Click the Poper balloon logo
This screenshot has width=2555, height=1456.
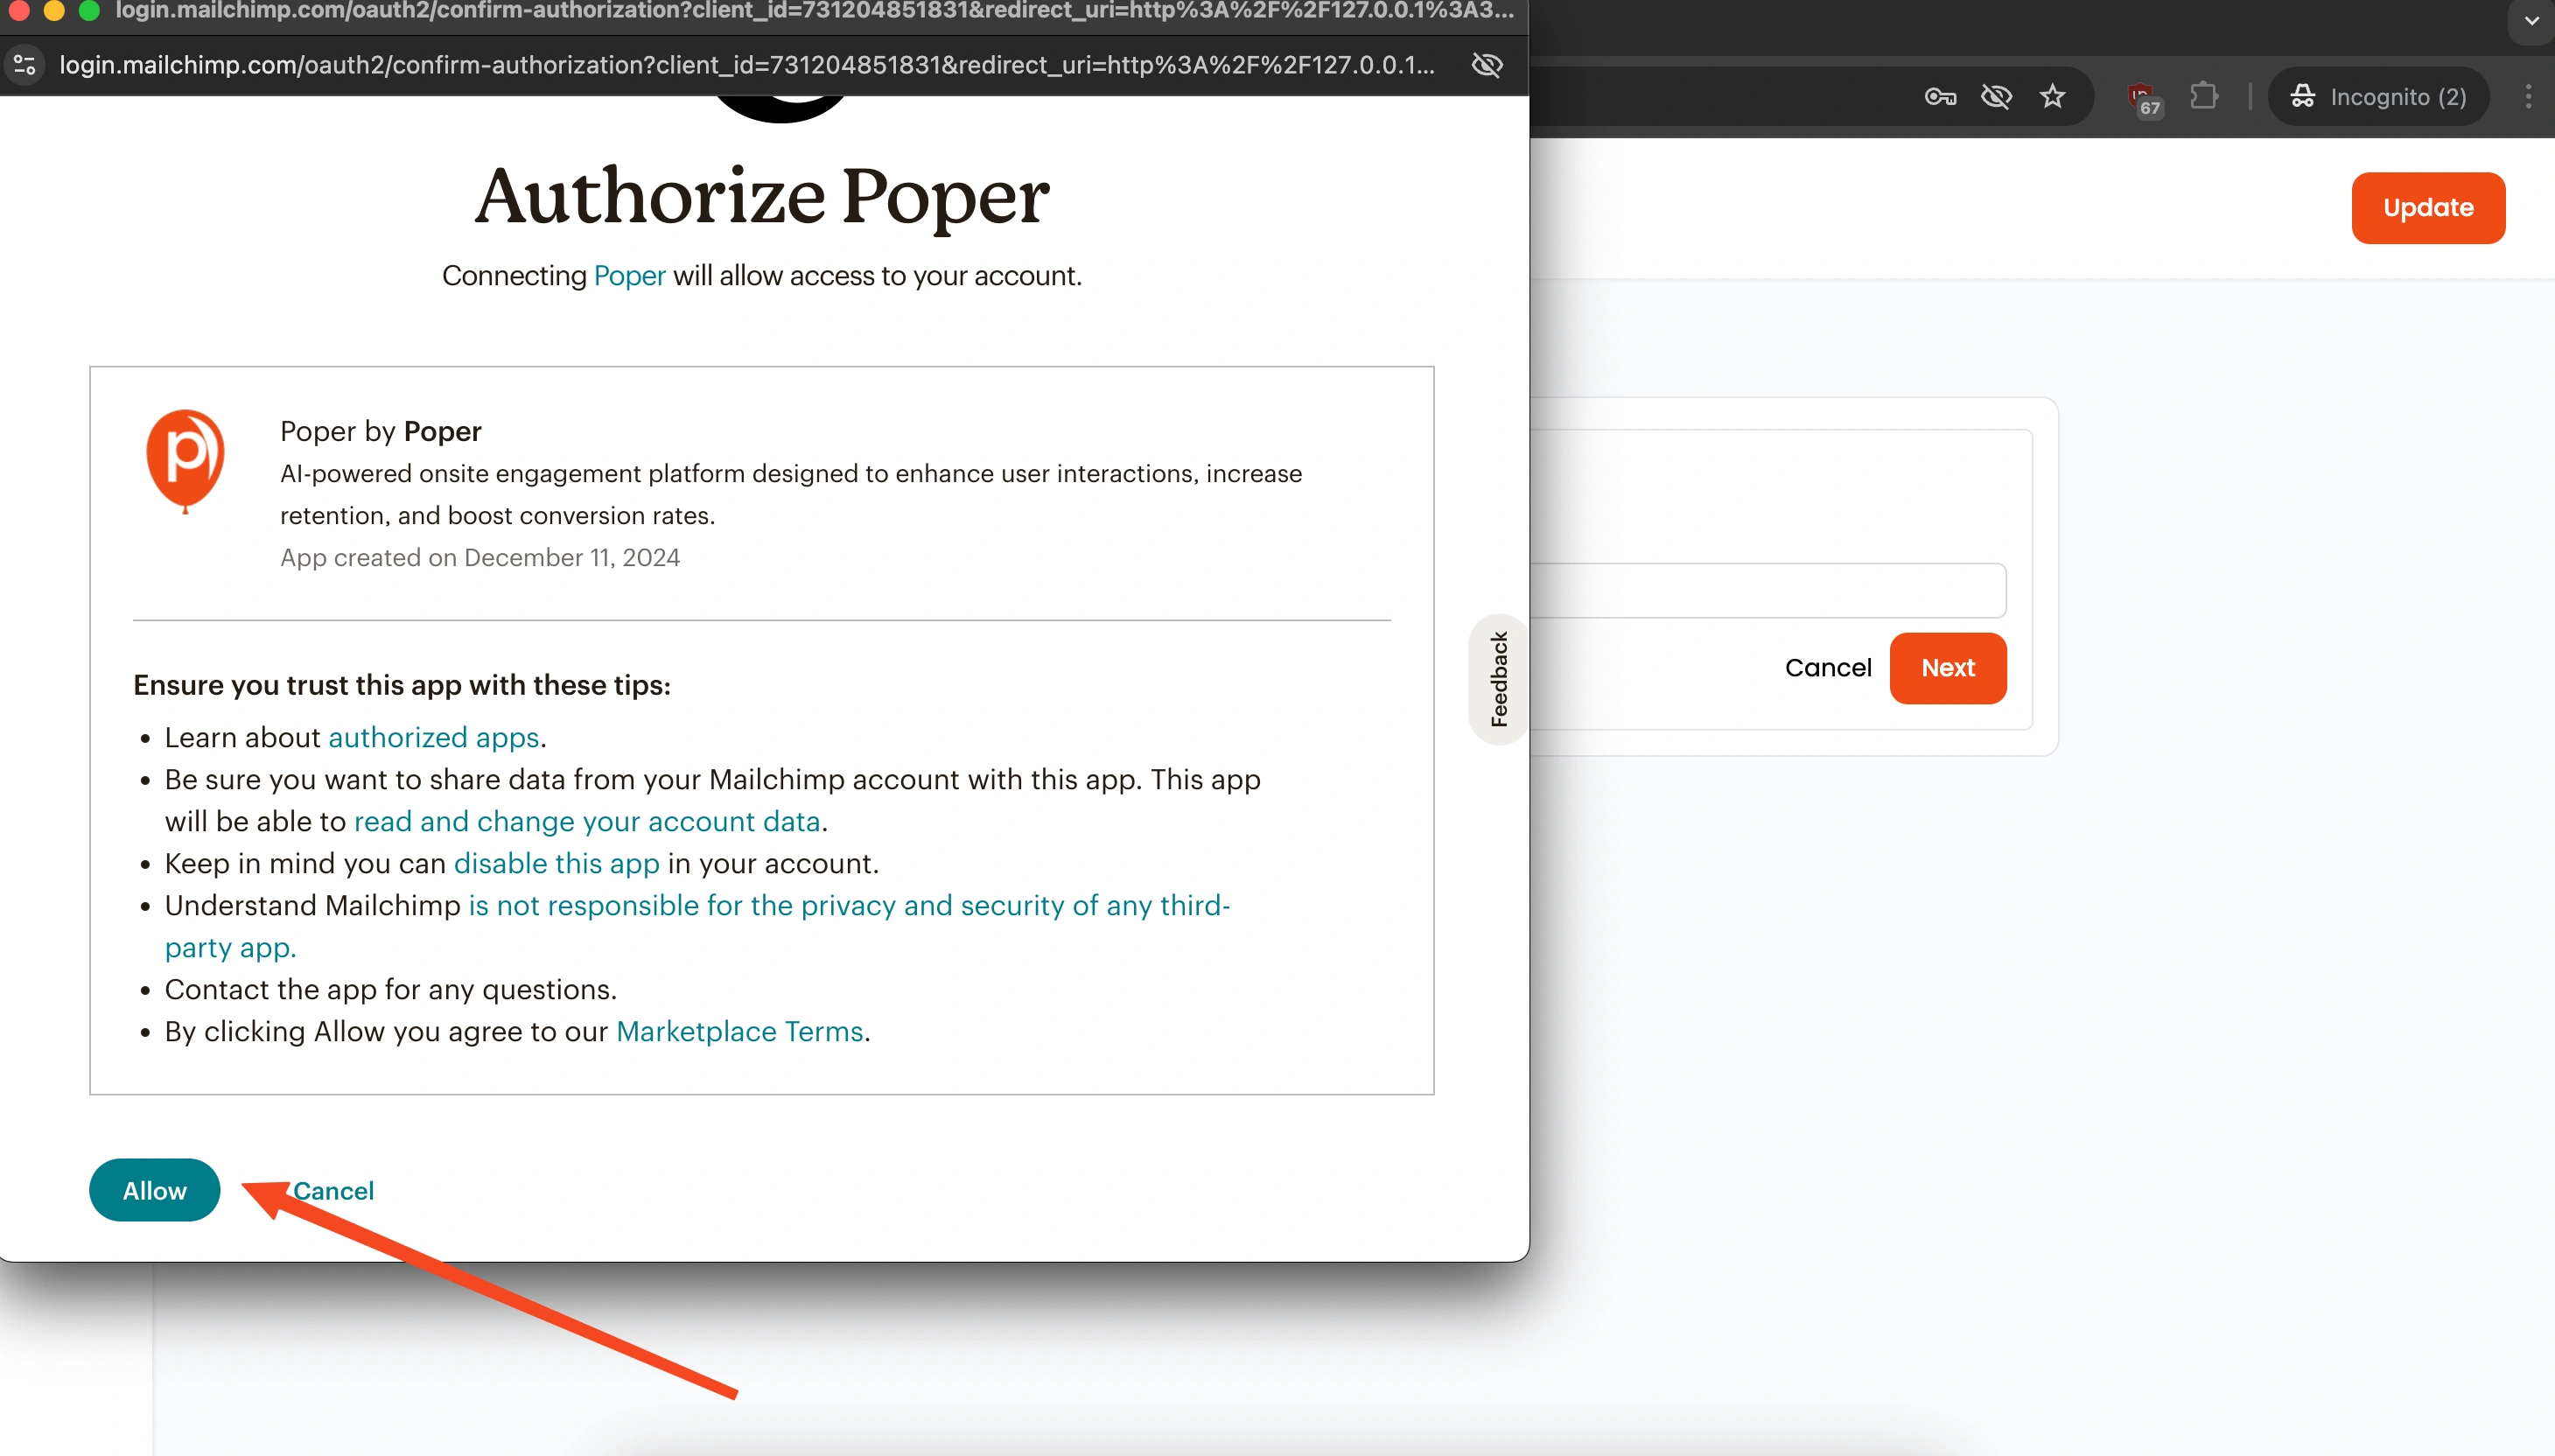click(185, 462)
